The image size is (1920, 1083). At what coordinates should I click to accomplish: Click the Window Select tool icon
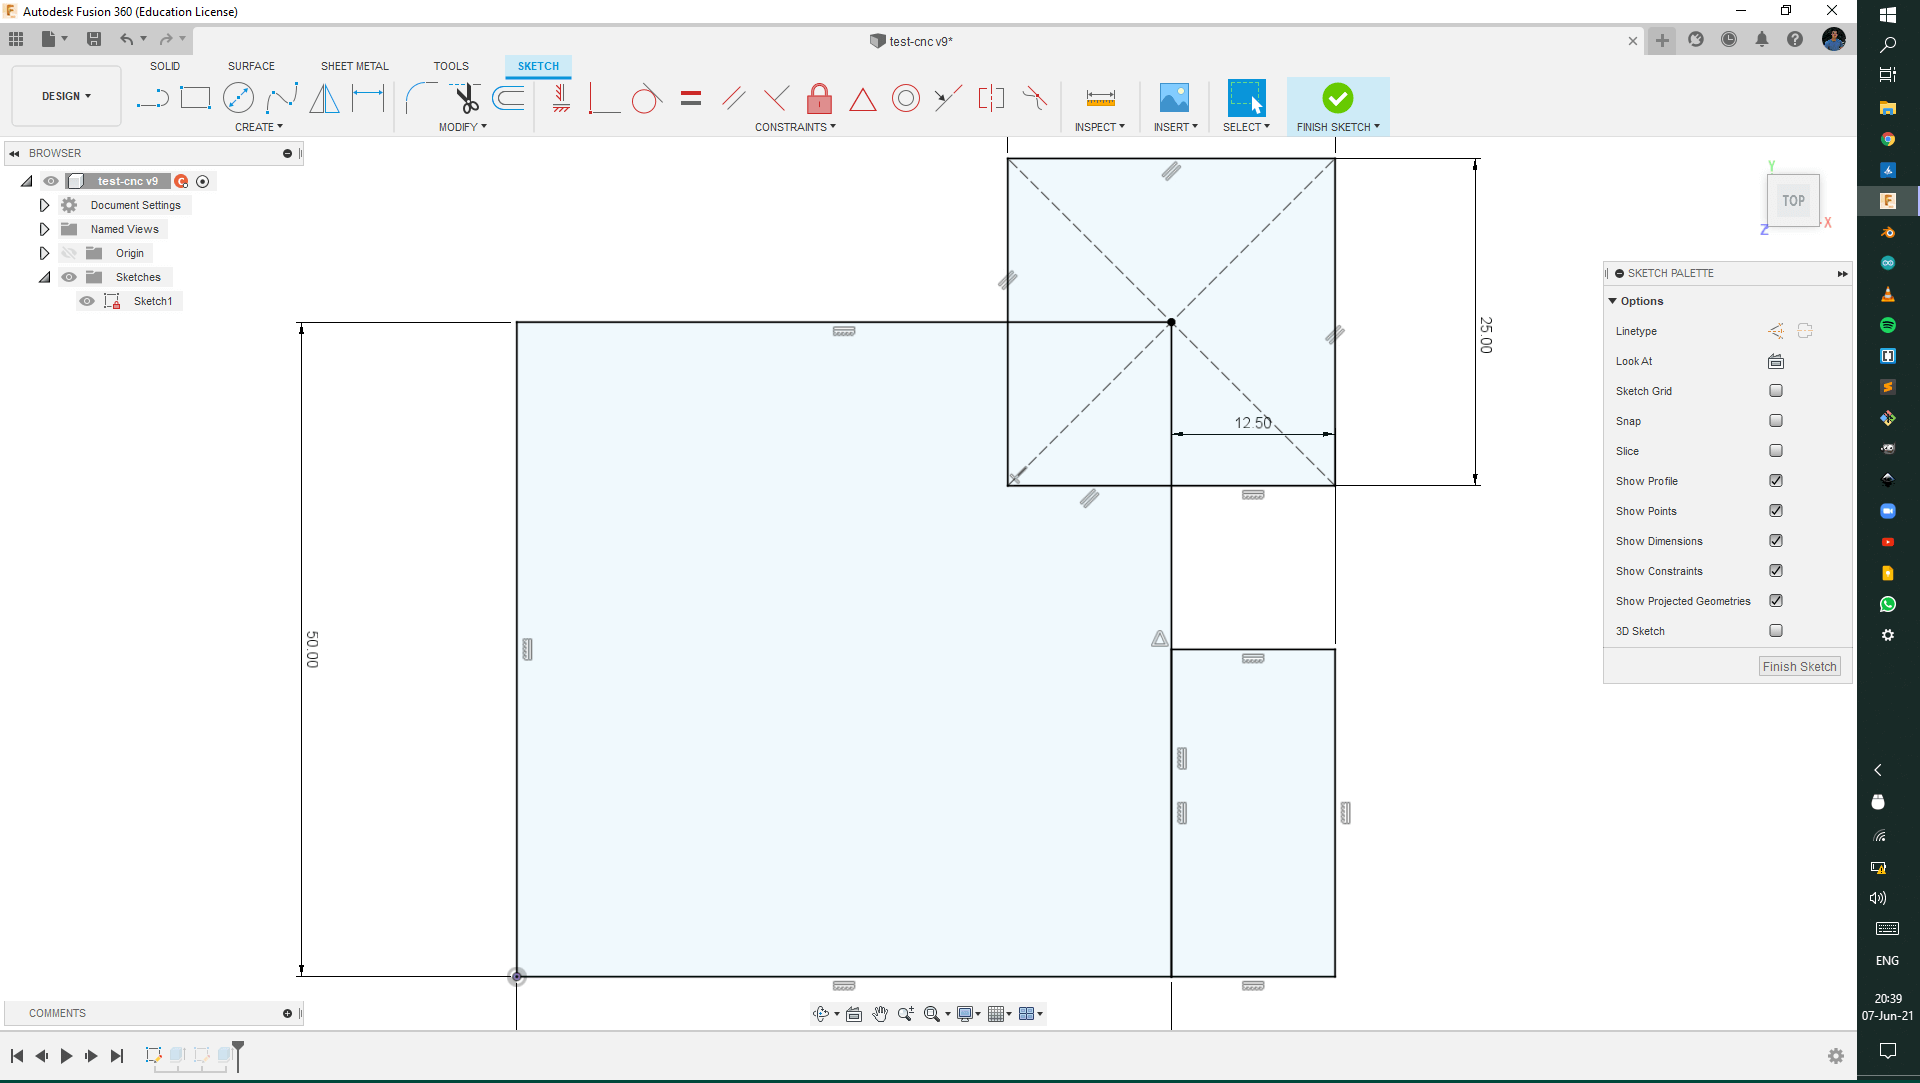click(x=1246, y=98)
